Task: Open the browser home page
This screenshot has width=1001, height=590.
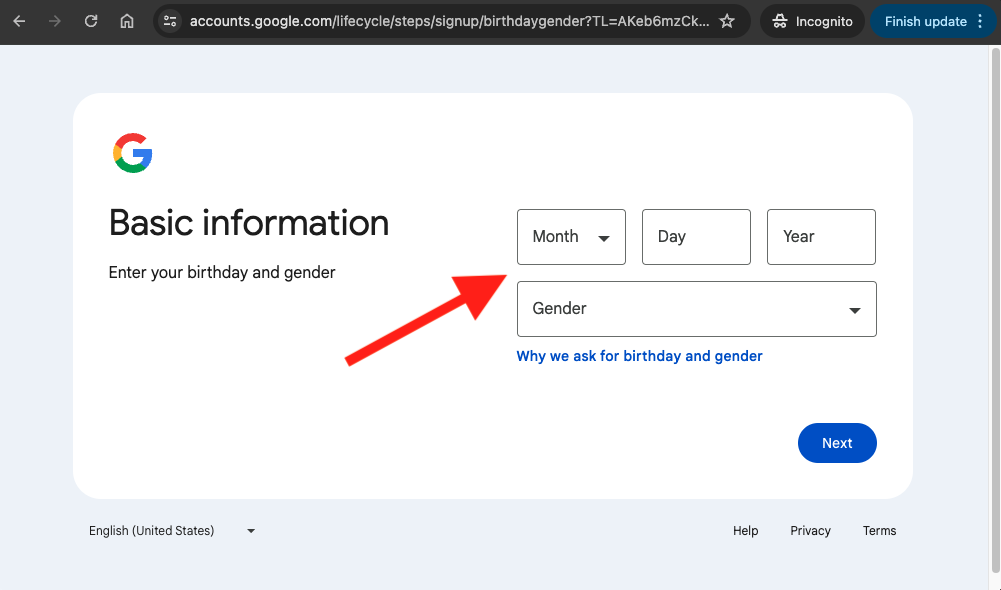Action: (127, 21)
